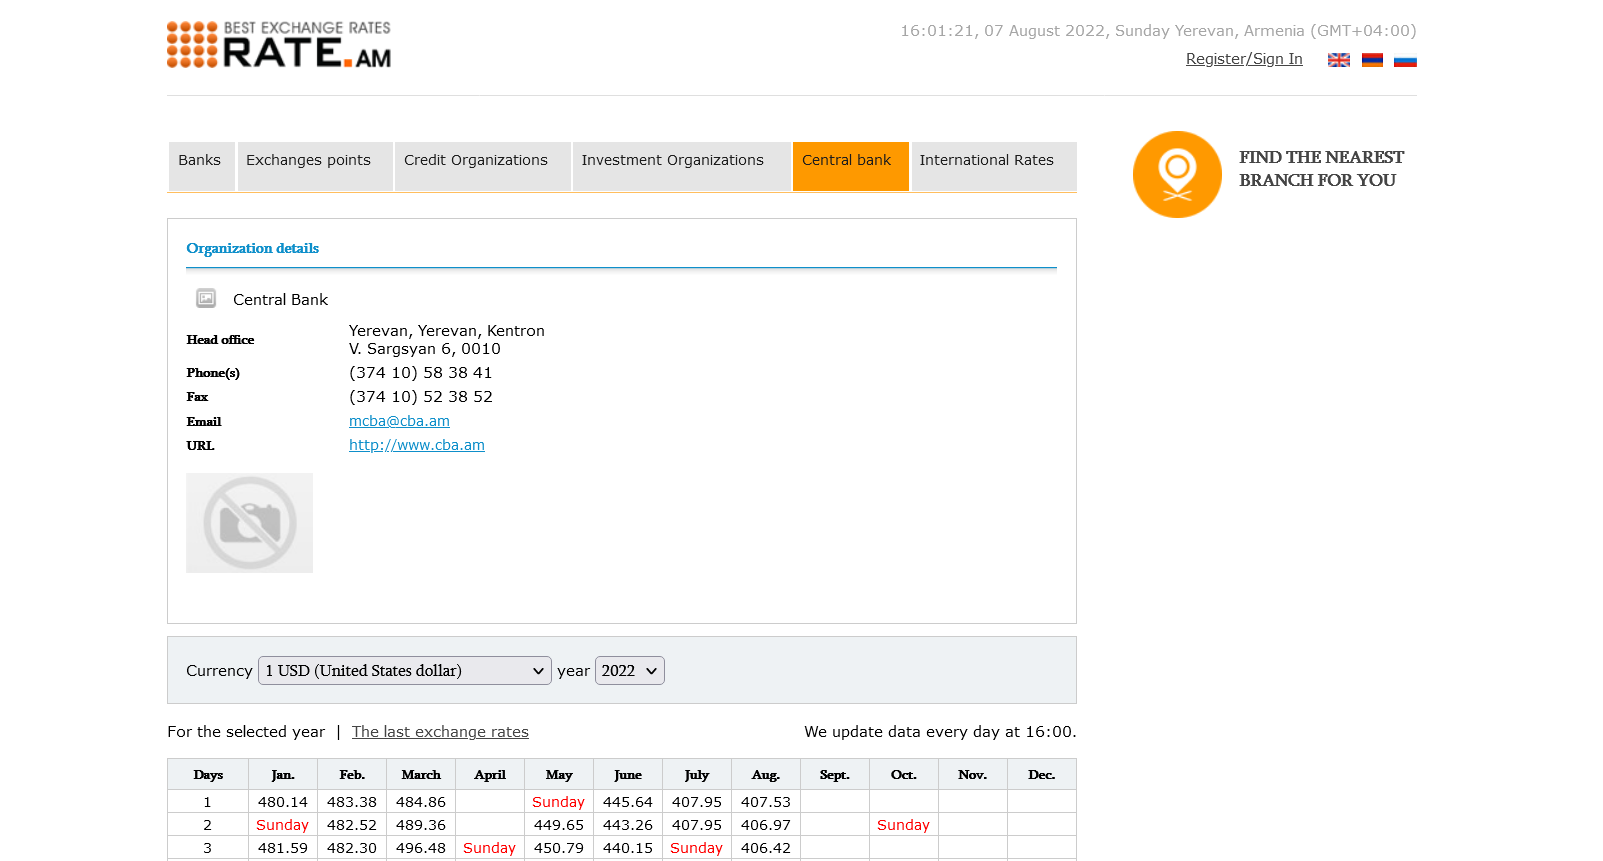Click Find the Nearest Branch text
The height and width of the screenshot is (861, 1603).
[x=1320, y=169]
